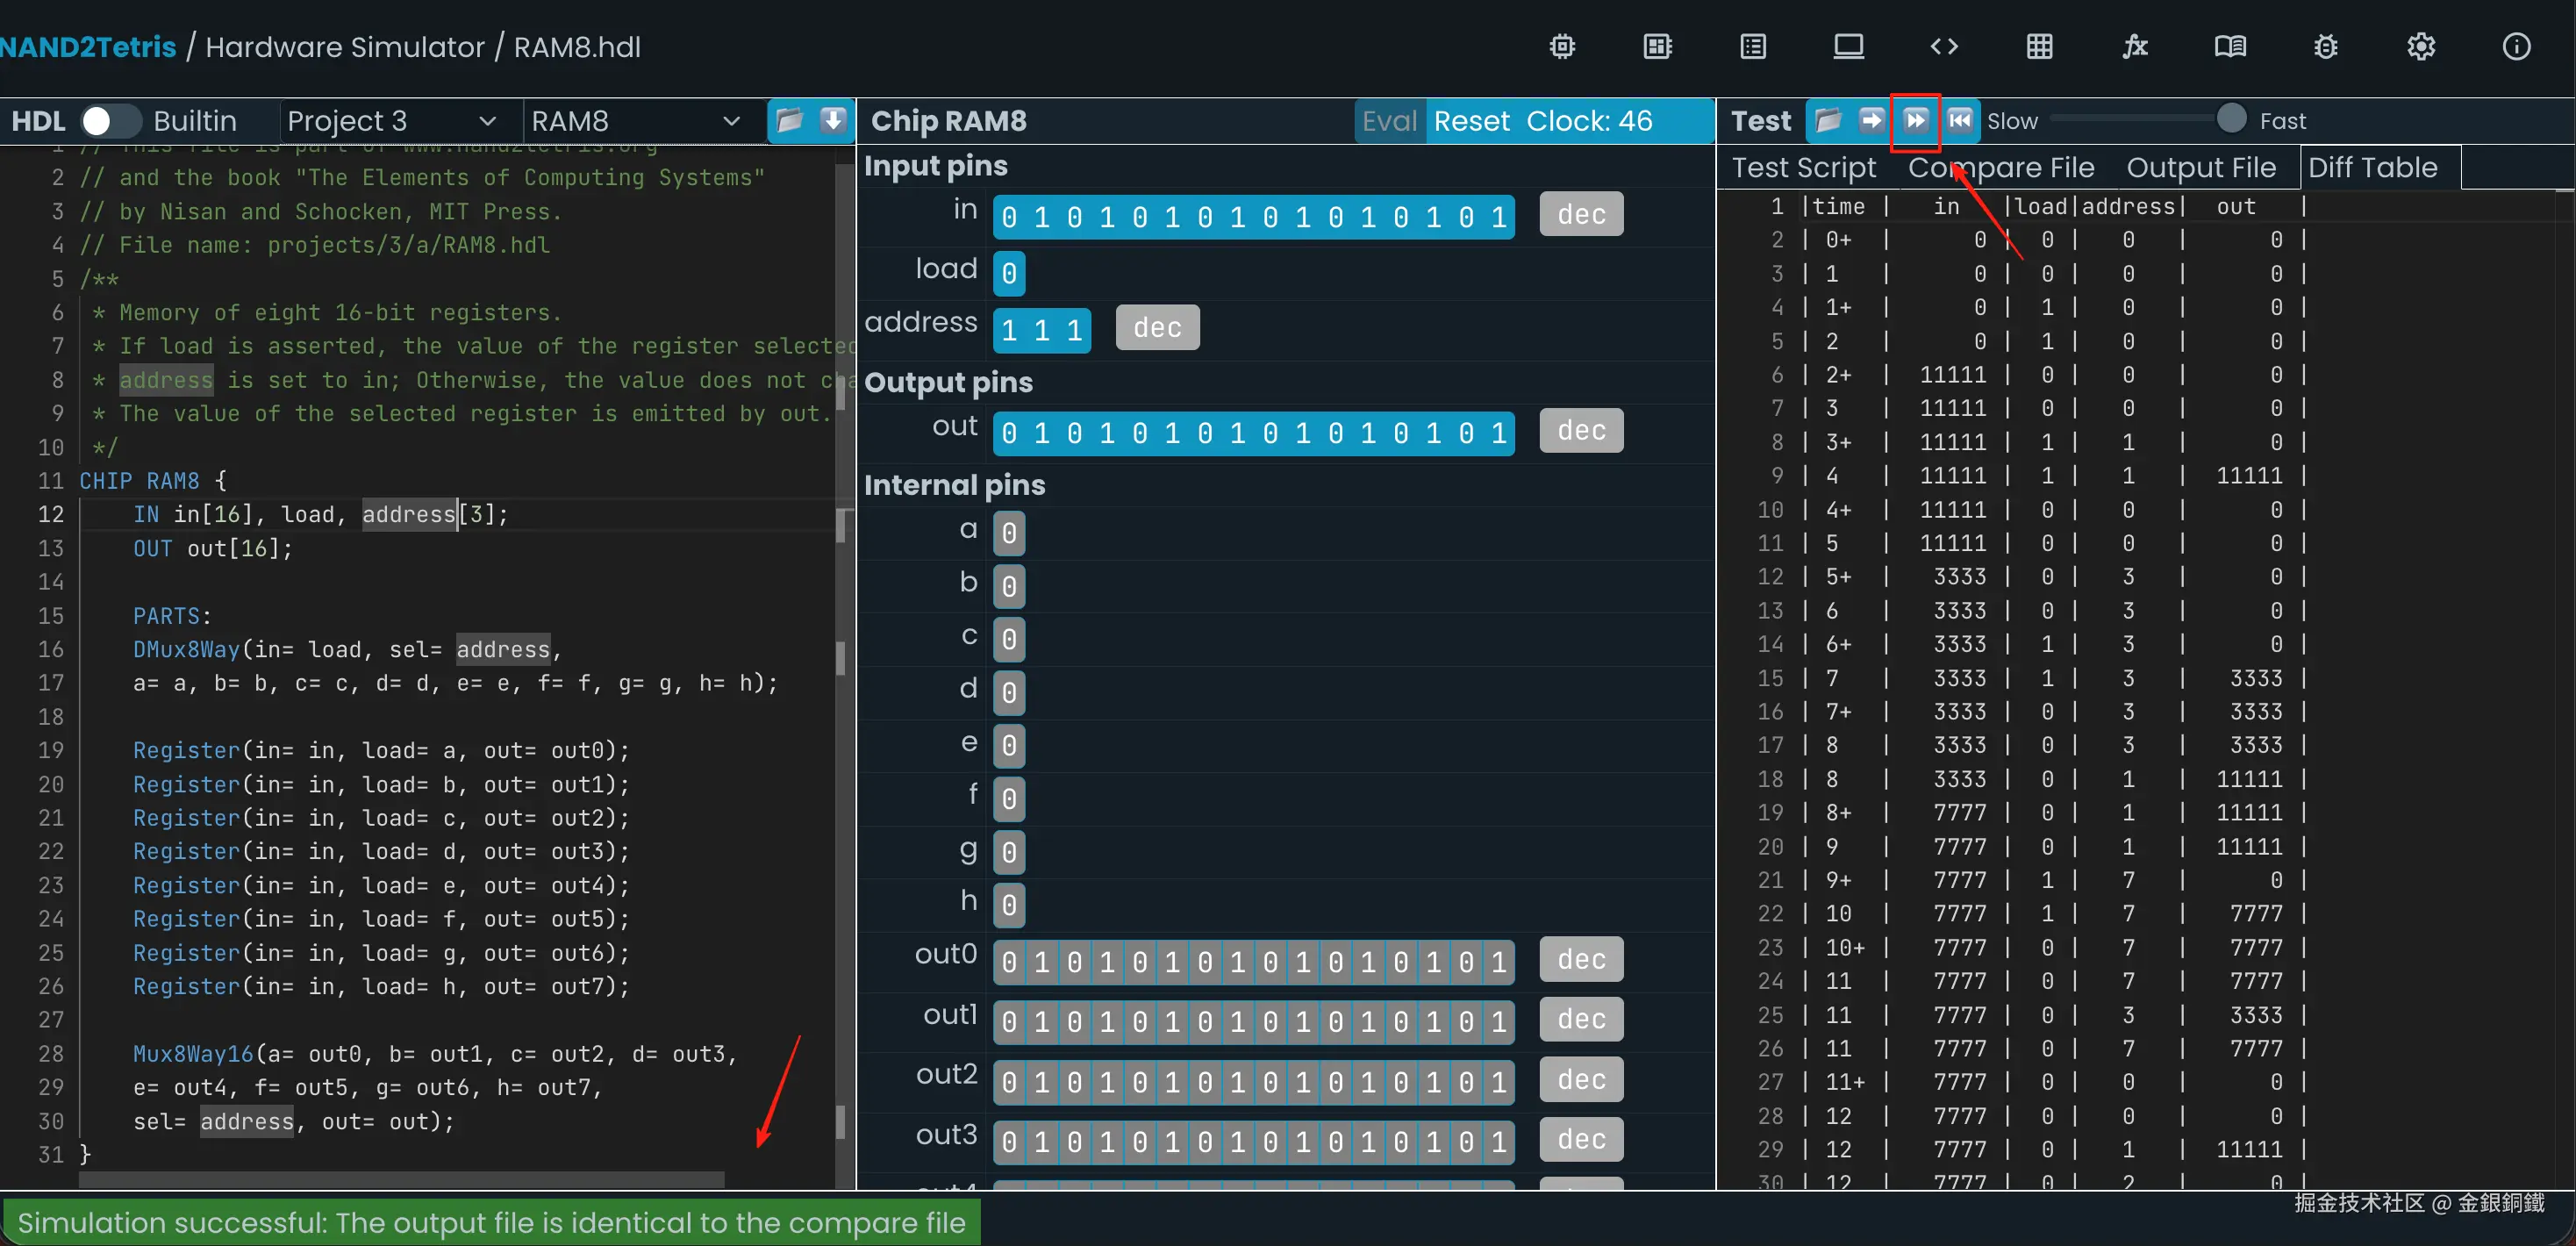Toggle the load input pin bit
The height and width of the screenshot is (1246, 2576).
pos(1009,273)
